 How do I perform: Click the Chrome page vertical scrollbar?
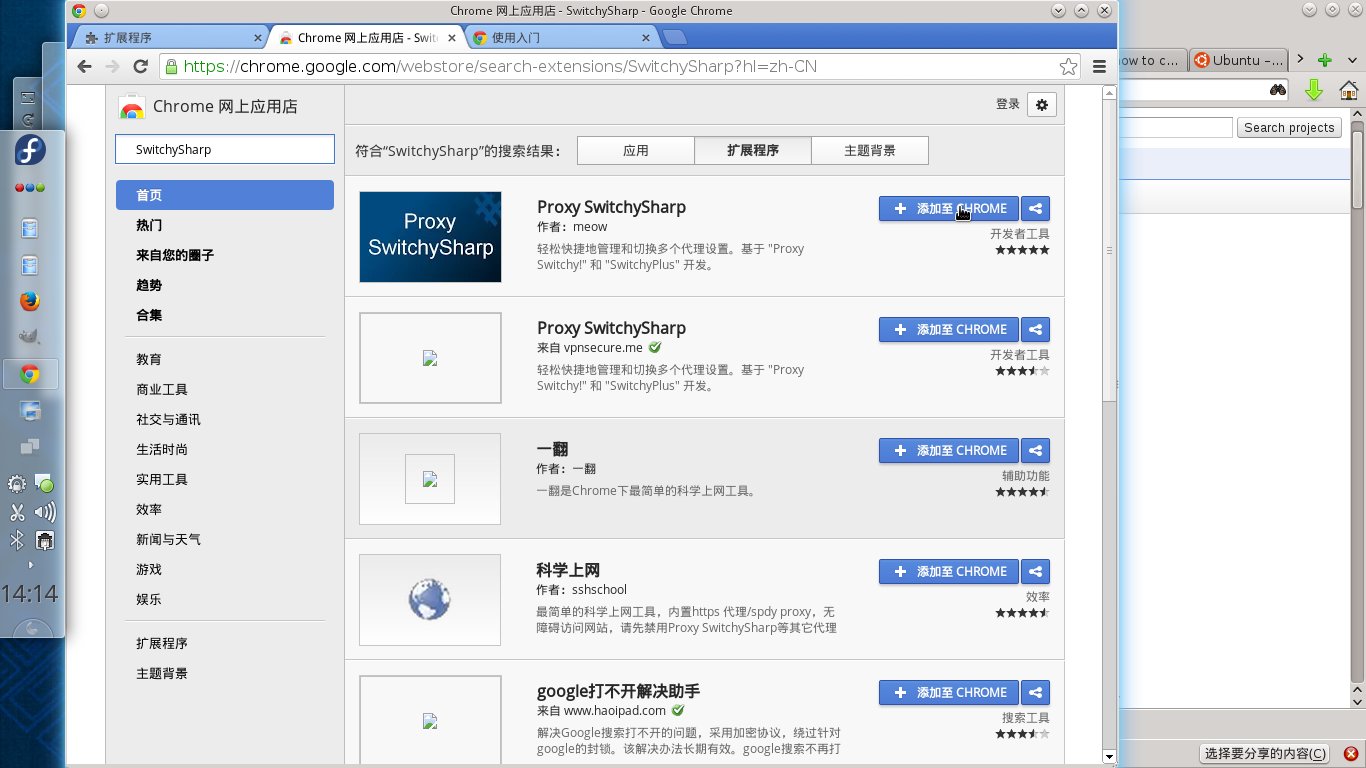tap(1109, 250)
